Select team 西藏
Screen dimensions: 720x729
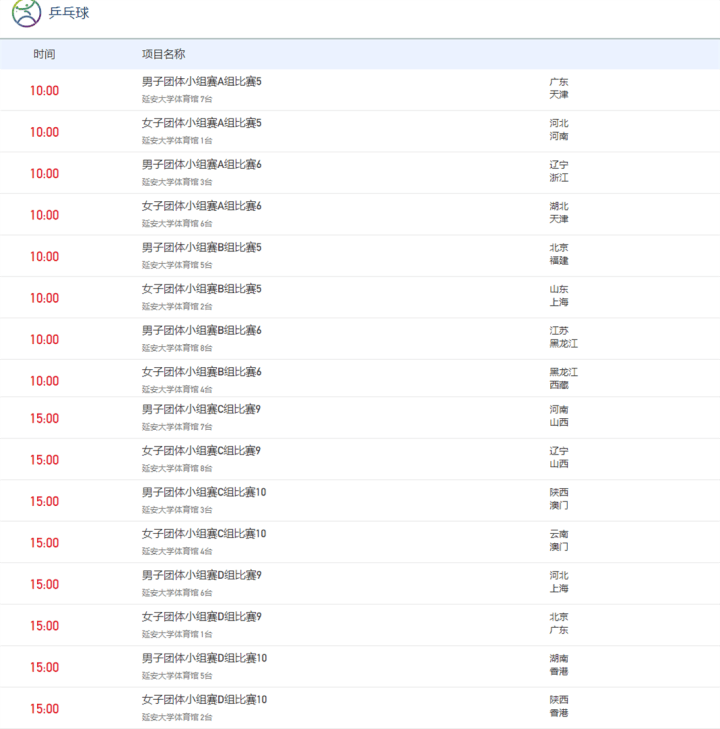pos(559,385)
